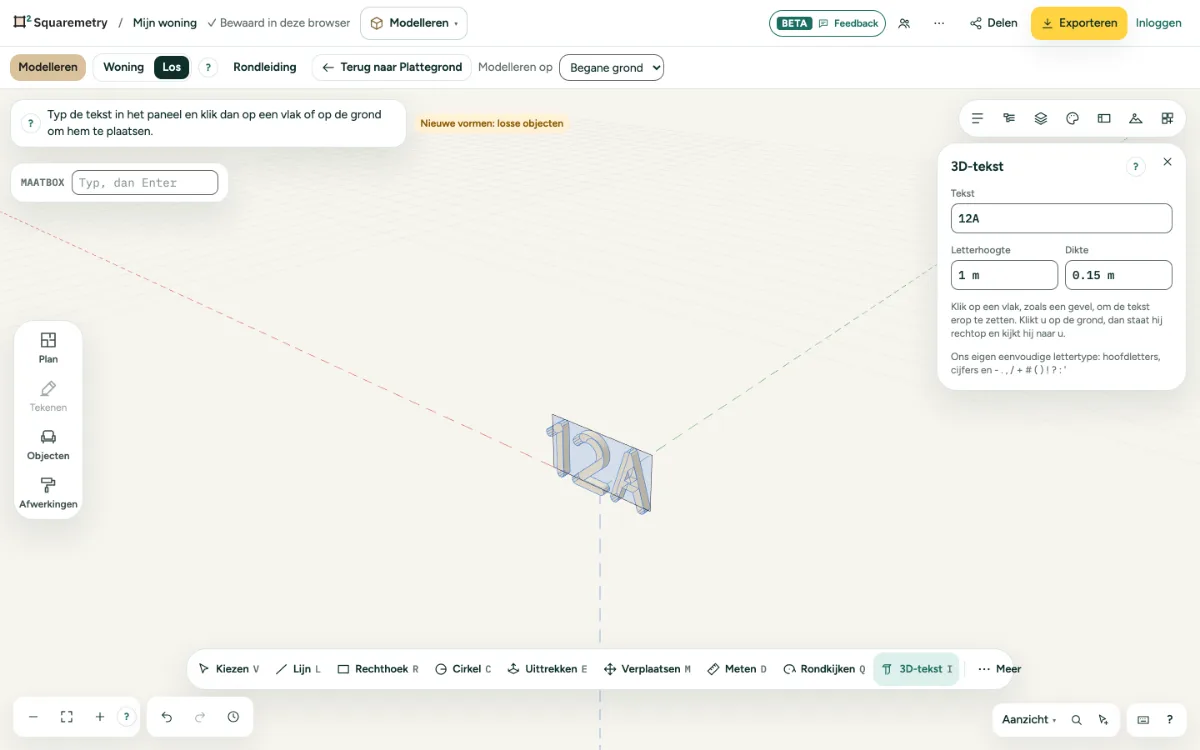Open the object tree outline icon
The image size is (1200, 750).
tap(1009, 118)
